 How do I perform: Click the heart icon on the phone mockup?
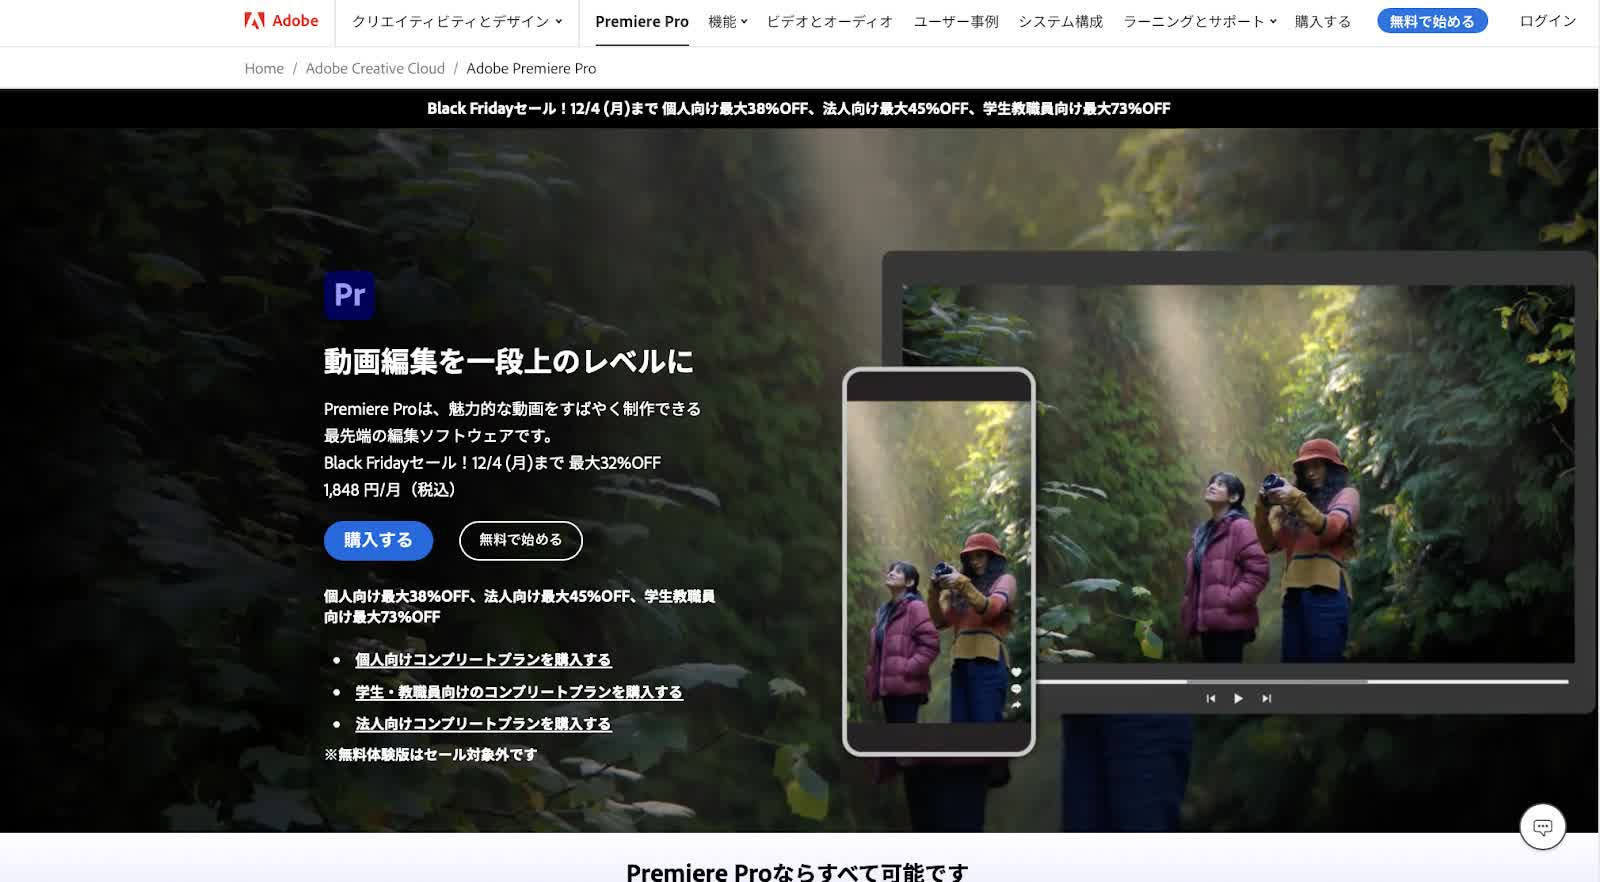coord(1016,672)
